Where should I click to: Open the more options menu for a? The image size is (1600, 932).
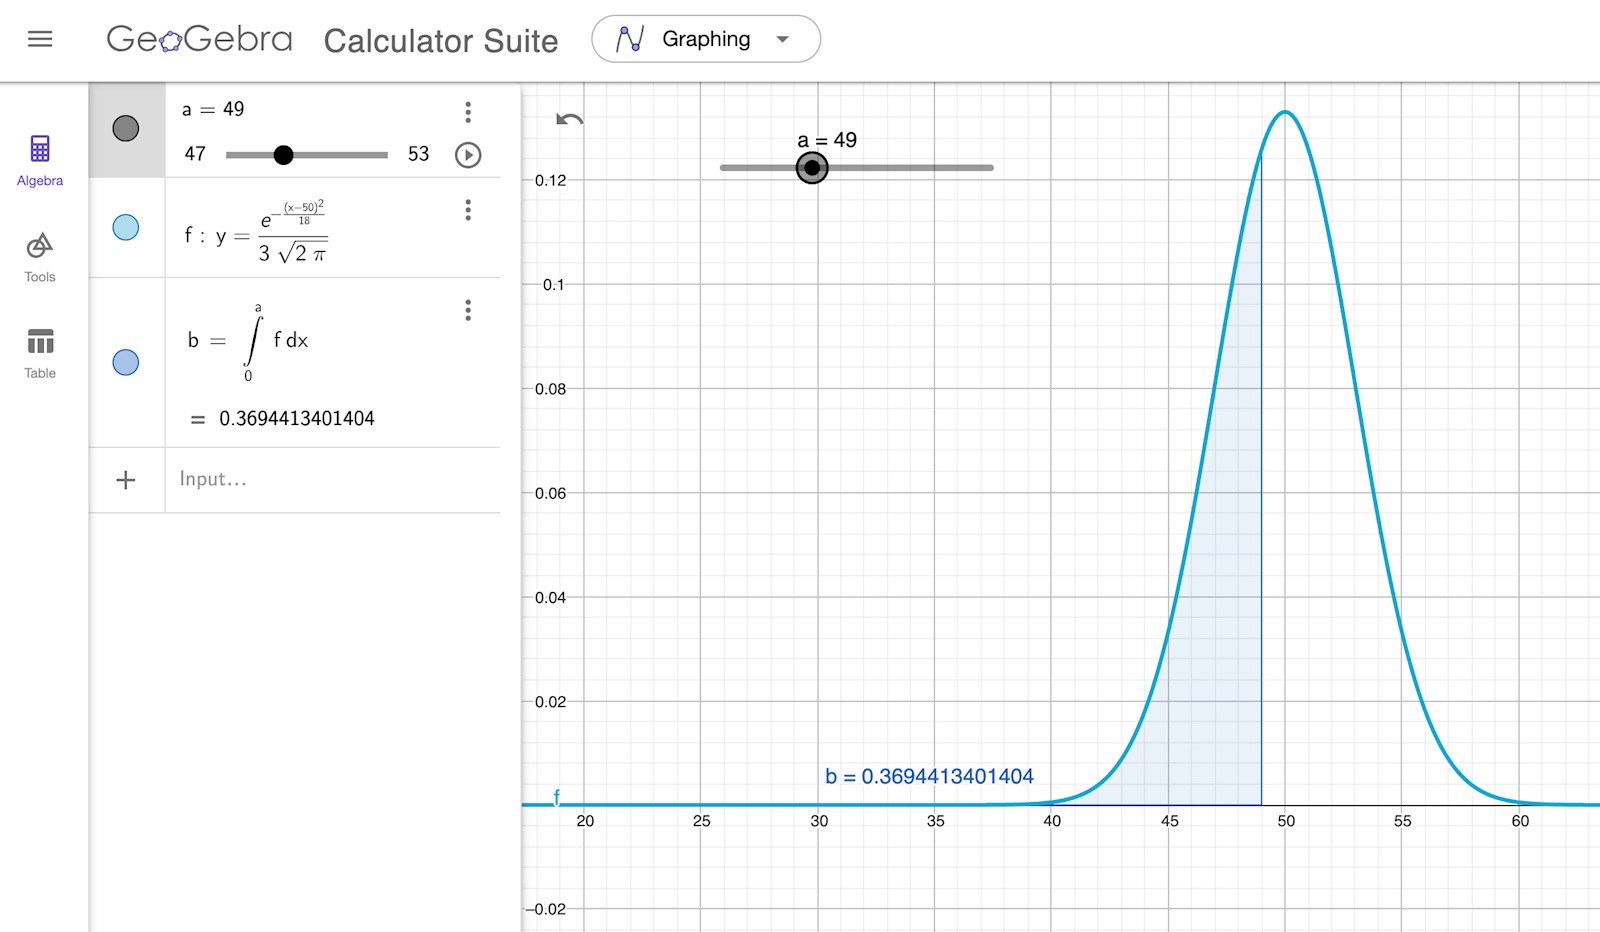[x=468, y=112]
